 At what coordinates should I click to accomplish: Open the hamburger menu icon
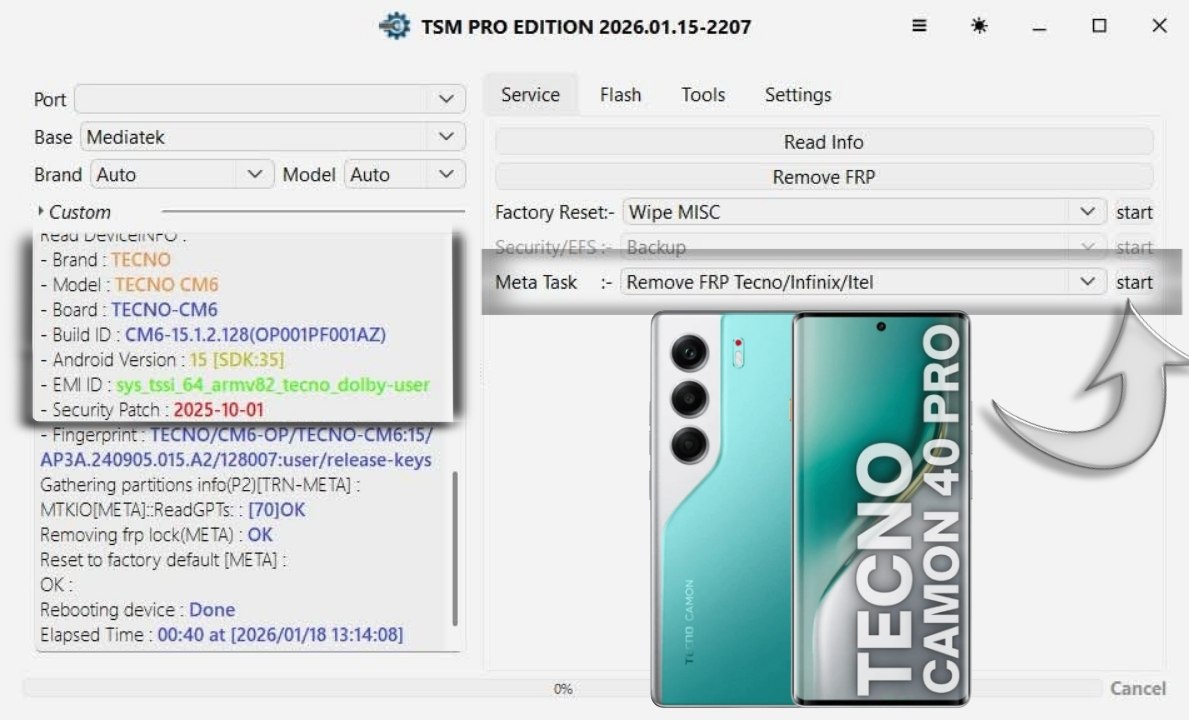pyautogui.click(x=918, y=26)
